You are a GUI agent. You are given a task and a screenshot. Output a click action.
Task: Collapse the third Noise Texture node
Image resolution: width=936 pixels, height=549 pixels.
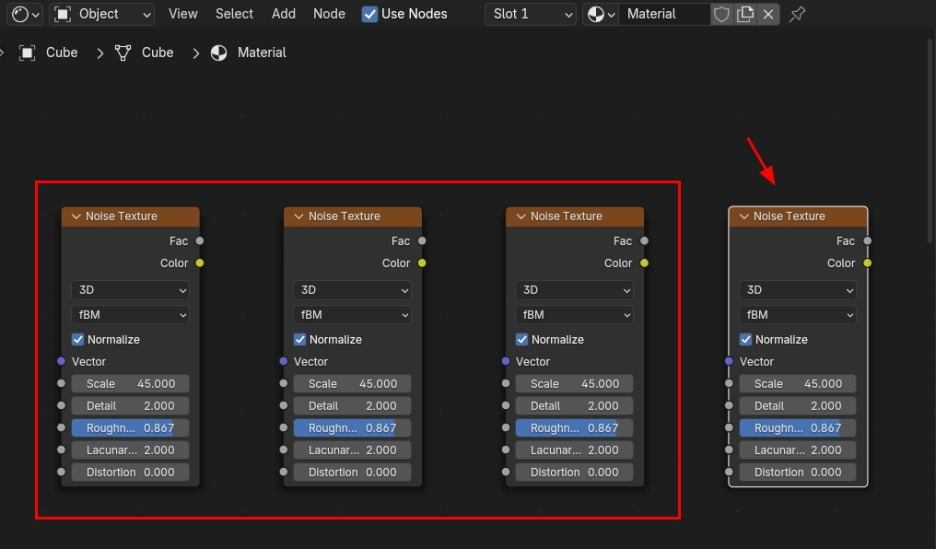point(521,216)
